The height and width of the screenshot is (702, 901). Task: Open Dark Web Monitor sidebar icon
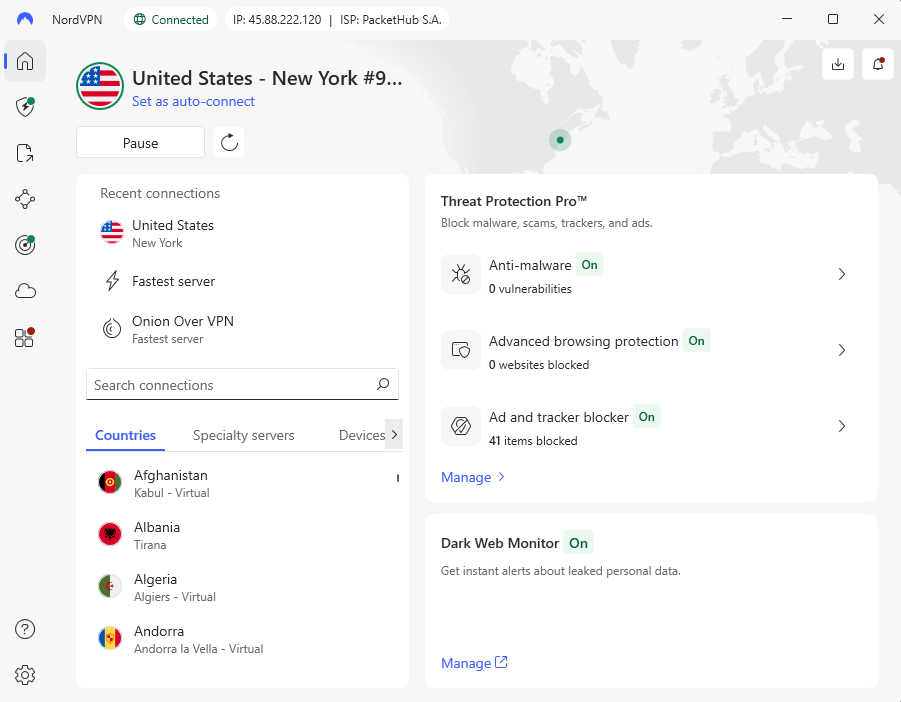click(x=24, y=245)
